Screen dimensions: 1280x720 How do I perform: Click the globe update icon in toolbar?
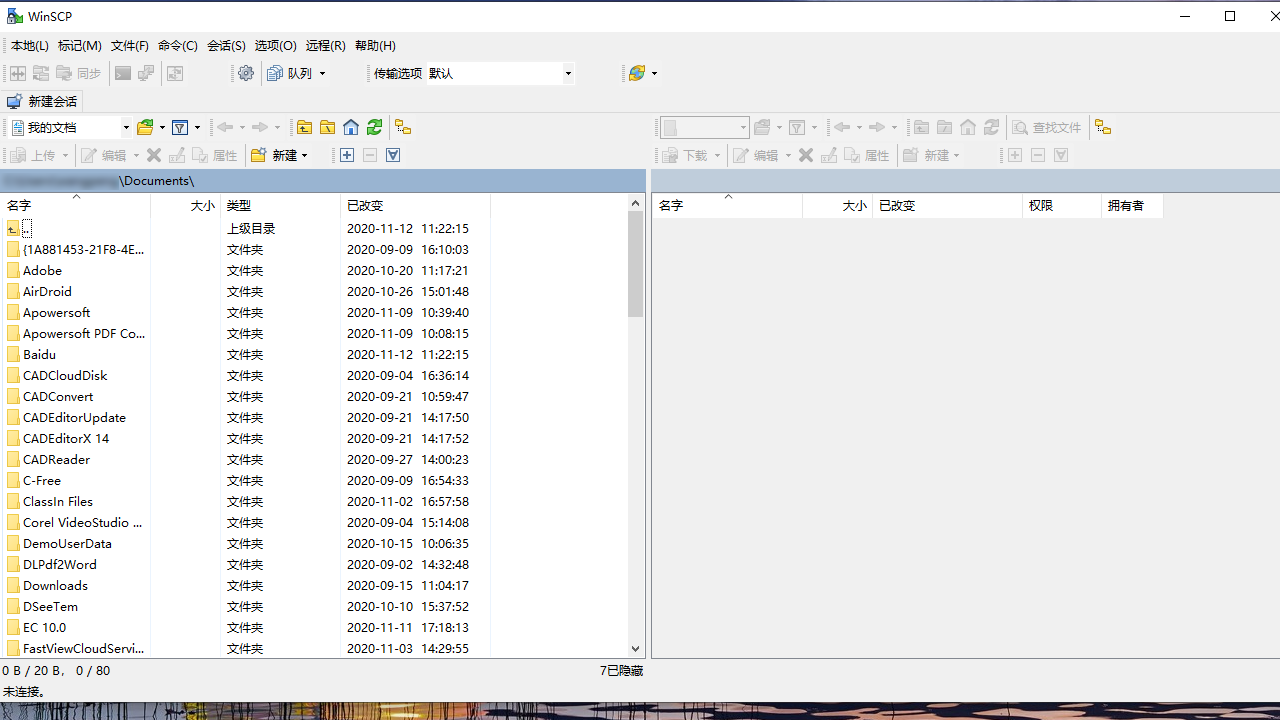637,73
